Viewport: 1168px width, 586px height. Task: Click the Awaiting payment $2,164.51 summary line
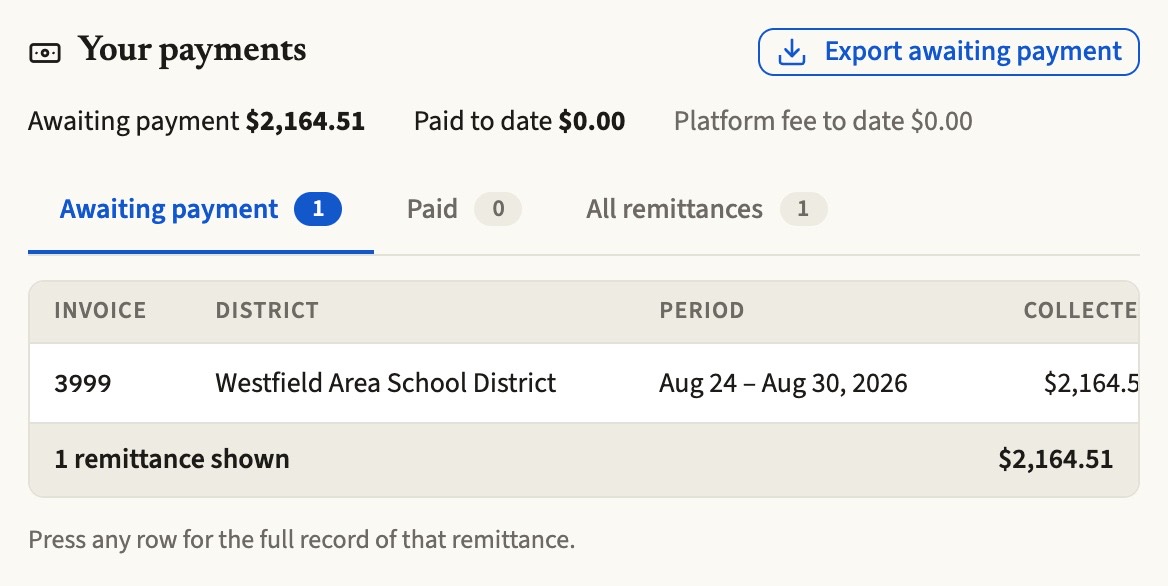tap(197, 121)
